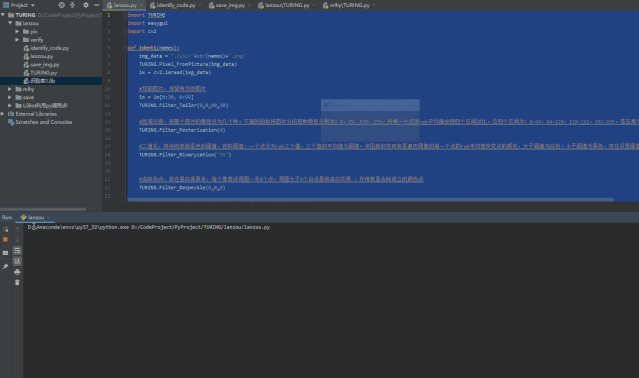This screenshot has height=378, width=639.
Task: Click the print icon in Run console
Action: coord(17,272)
